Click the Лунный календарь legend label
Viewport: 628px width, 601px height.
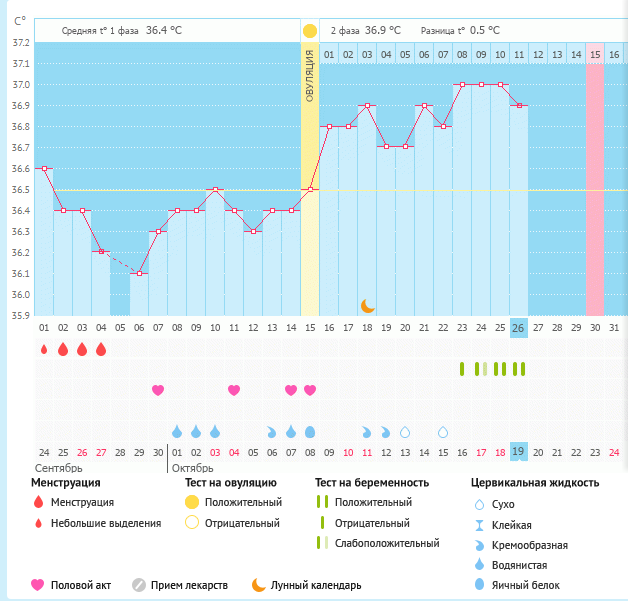[x=315, y=585]
